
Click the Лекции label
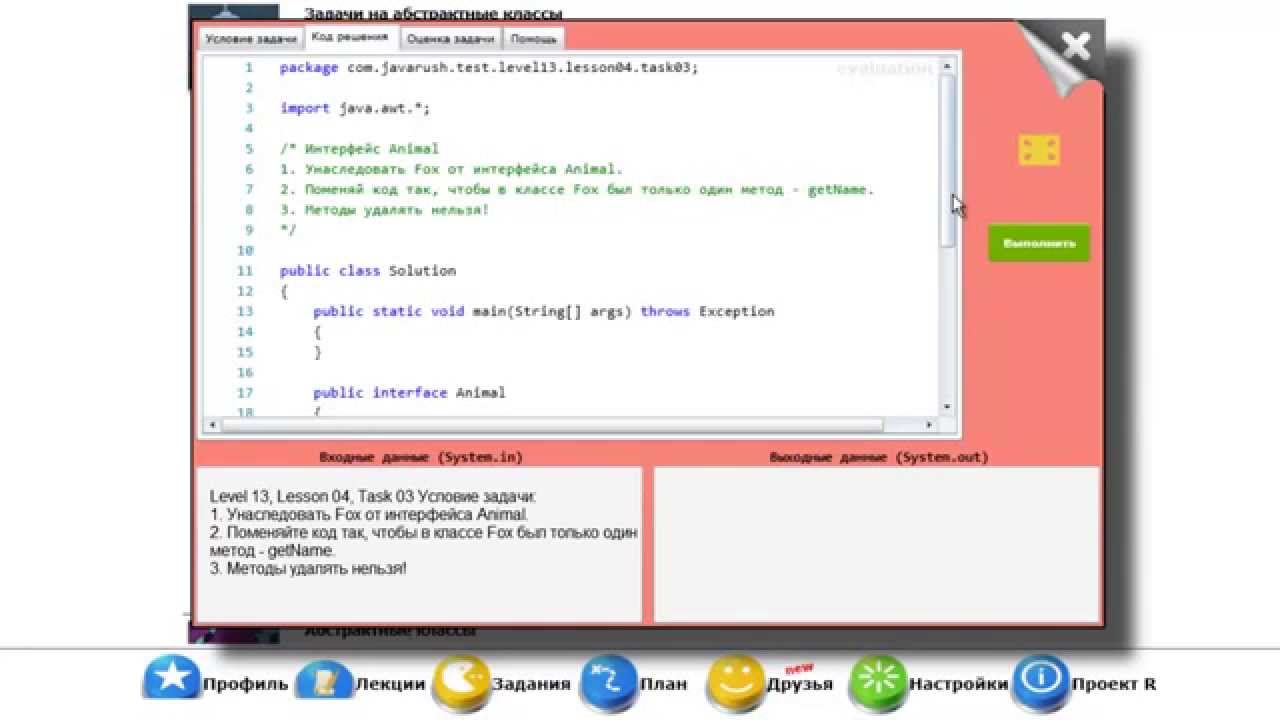[390, 685]
